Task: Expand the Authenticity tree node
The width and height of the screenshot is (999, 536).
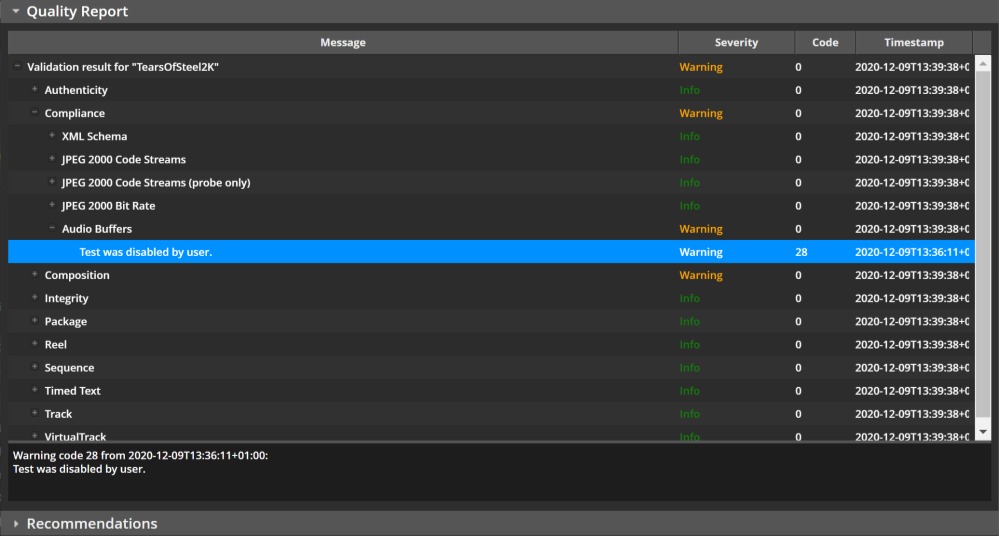Action: pos(35,90)
